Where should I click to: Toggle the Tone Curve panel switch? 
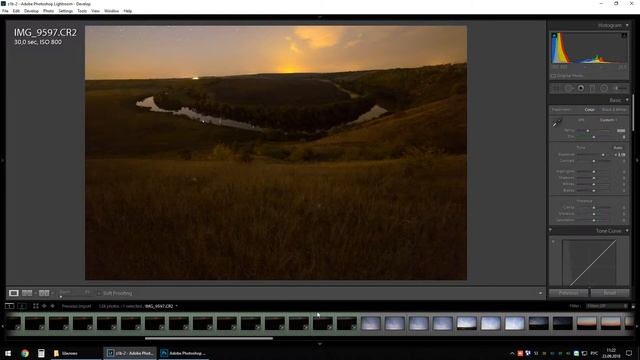tap(550, 230)
